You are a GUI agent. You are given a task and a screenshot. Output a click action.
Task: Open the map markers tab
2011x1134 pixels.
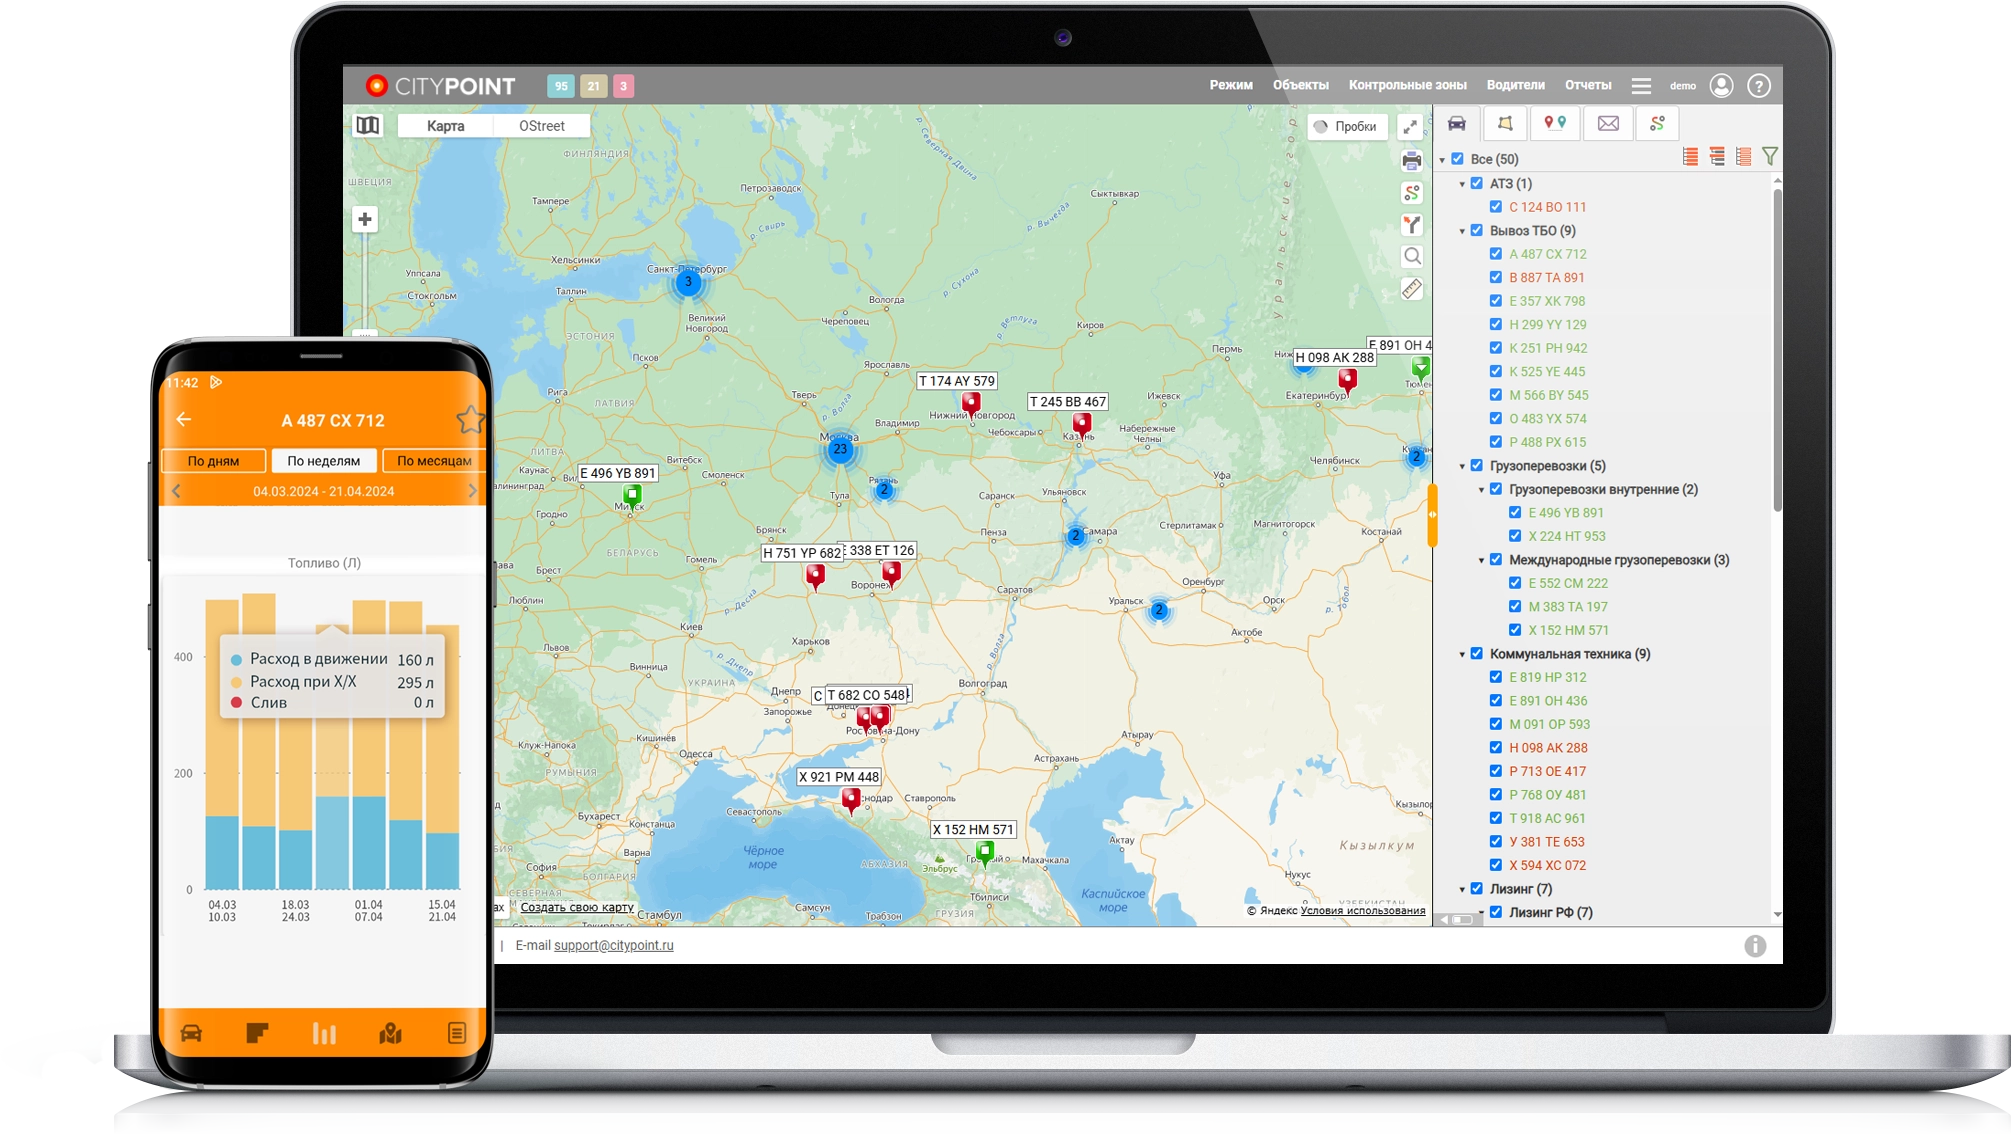click(1555, 124)
